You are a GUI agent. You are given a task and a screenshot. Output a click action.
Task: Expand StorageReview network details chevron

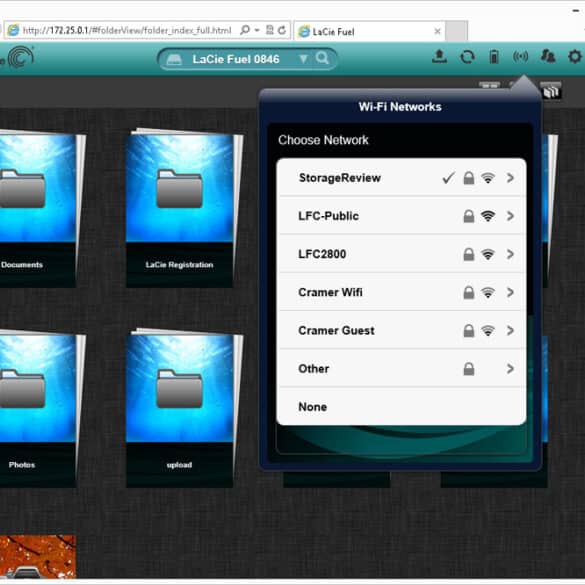click(510, 178)
